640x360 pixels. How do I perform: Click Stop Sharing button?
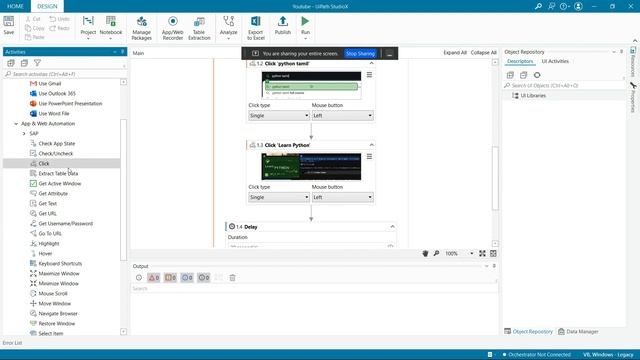(x=360, y=53)
